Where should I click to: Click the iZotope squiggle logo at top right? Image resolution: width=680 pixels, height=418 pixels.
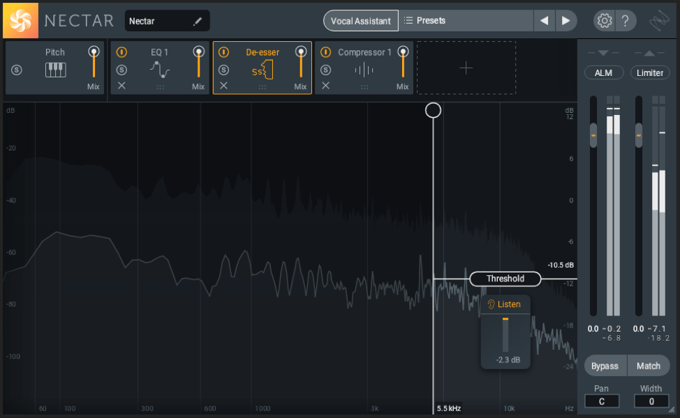(x=659, y=20)
